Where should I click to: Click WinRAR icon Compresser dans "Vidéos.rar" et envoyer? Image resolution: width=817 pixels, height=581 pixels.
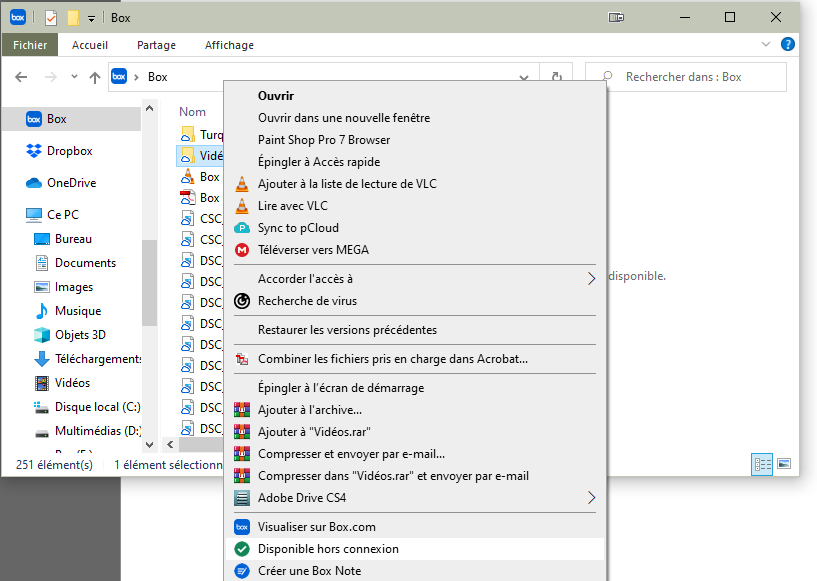pyautogui.click(x=242, y=476)
